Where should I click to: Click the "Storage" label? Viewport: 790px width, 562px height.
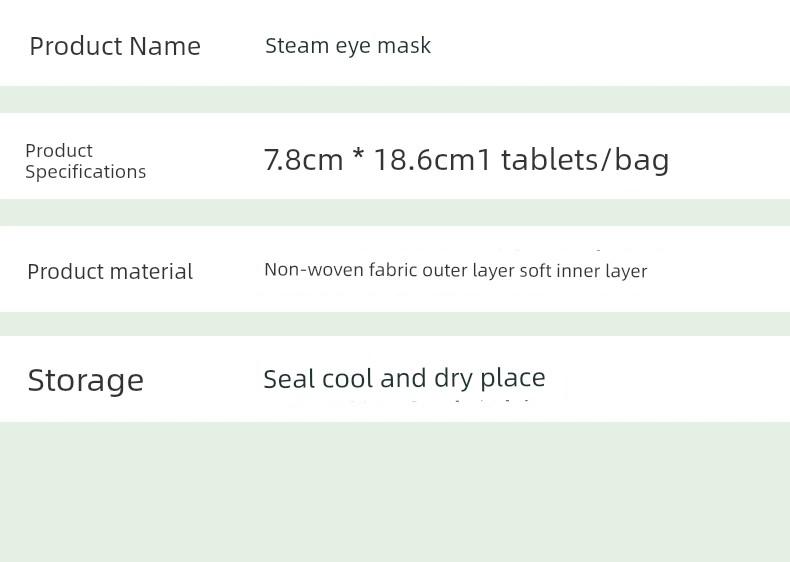click(86, 380)
